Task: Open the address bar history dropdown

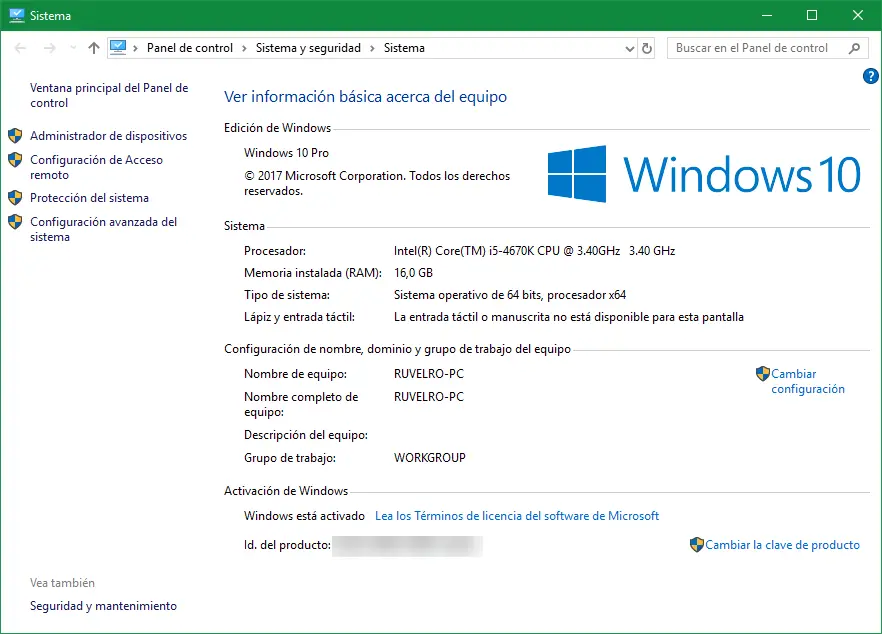Action: pyautogui.click(x=629, y=49)
